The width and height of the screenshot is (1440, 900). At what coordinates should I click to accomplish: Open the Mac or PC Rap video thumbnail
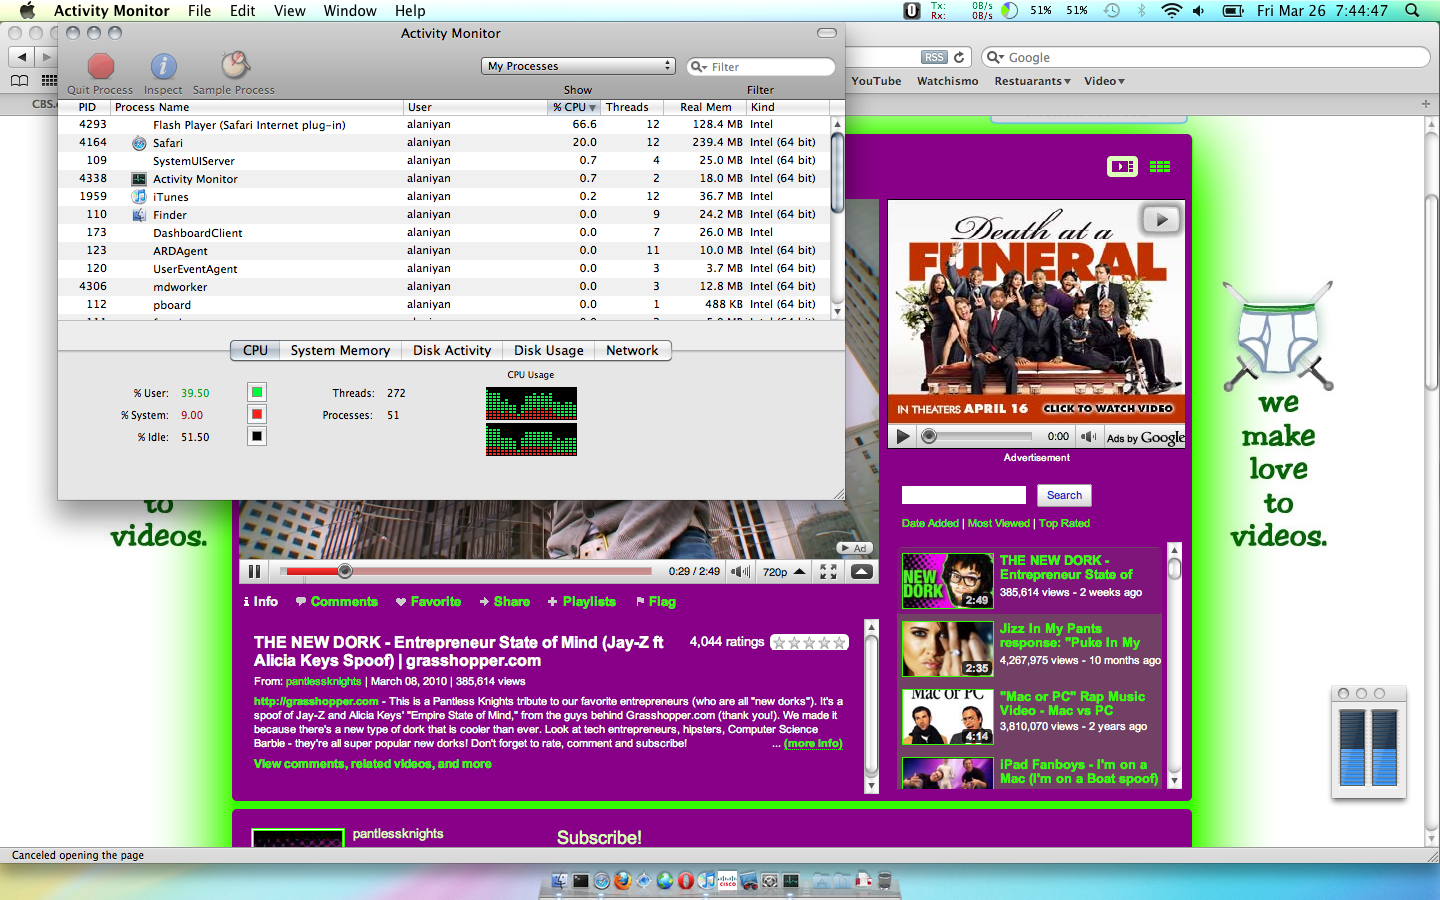pos(948,717)
